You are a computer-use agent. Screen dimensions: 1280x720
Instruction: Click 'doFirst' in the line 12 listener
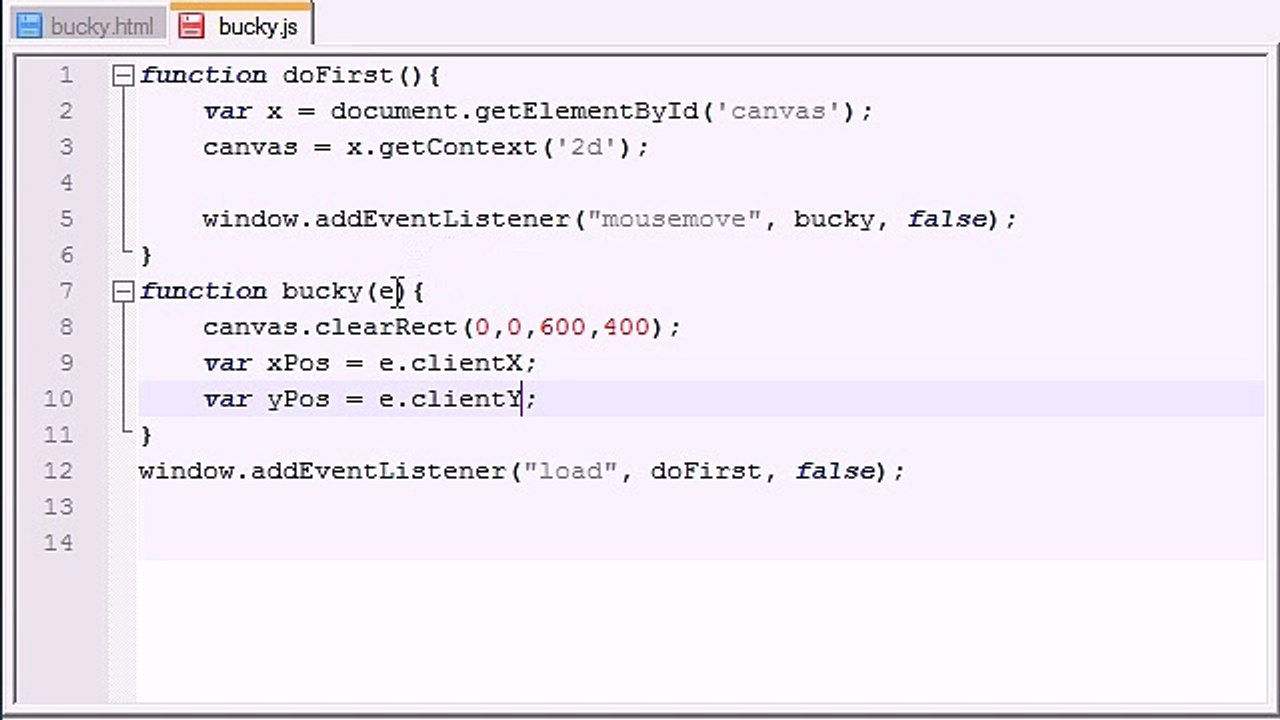tap(706, 471)
